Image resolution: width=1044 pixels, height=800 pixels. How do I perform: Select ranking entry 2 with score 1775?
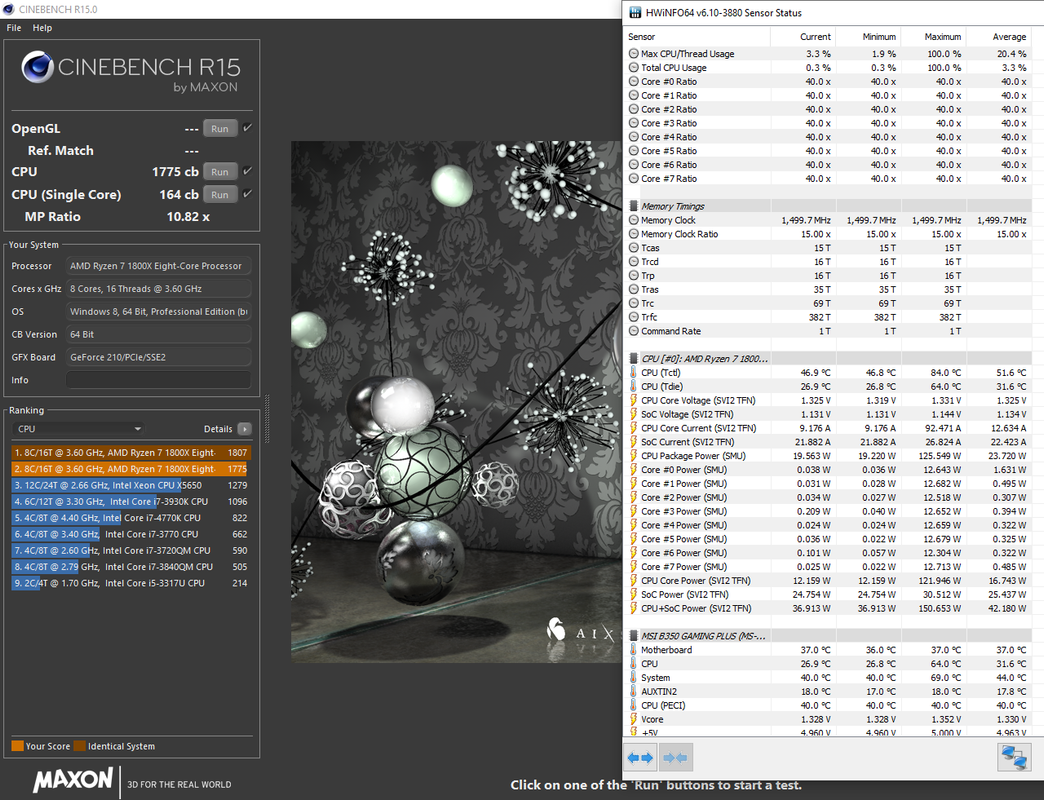130,469
